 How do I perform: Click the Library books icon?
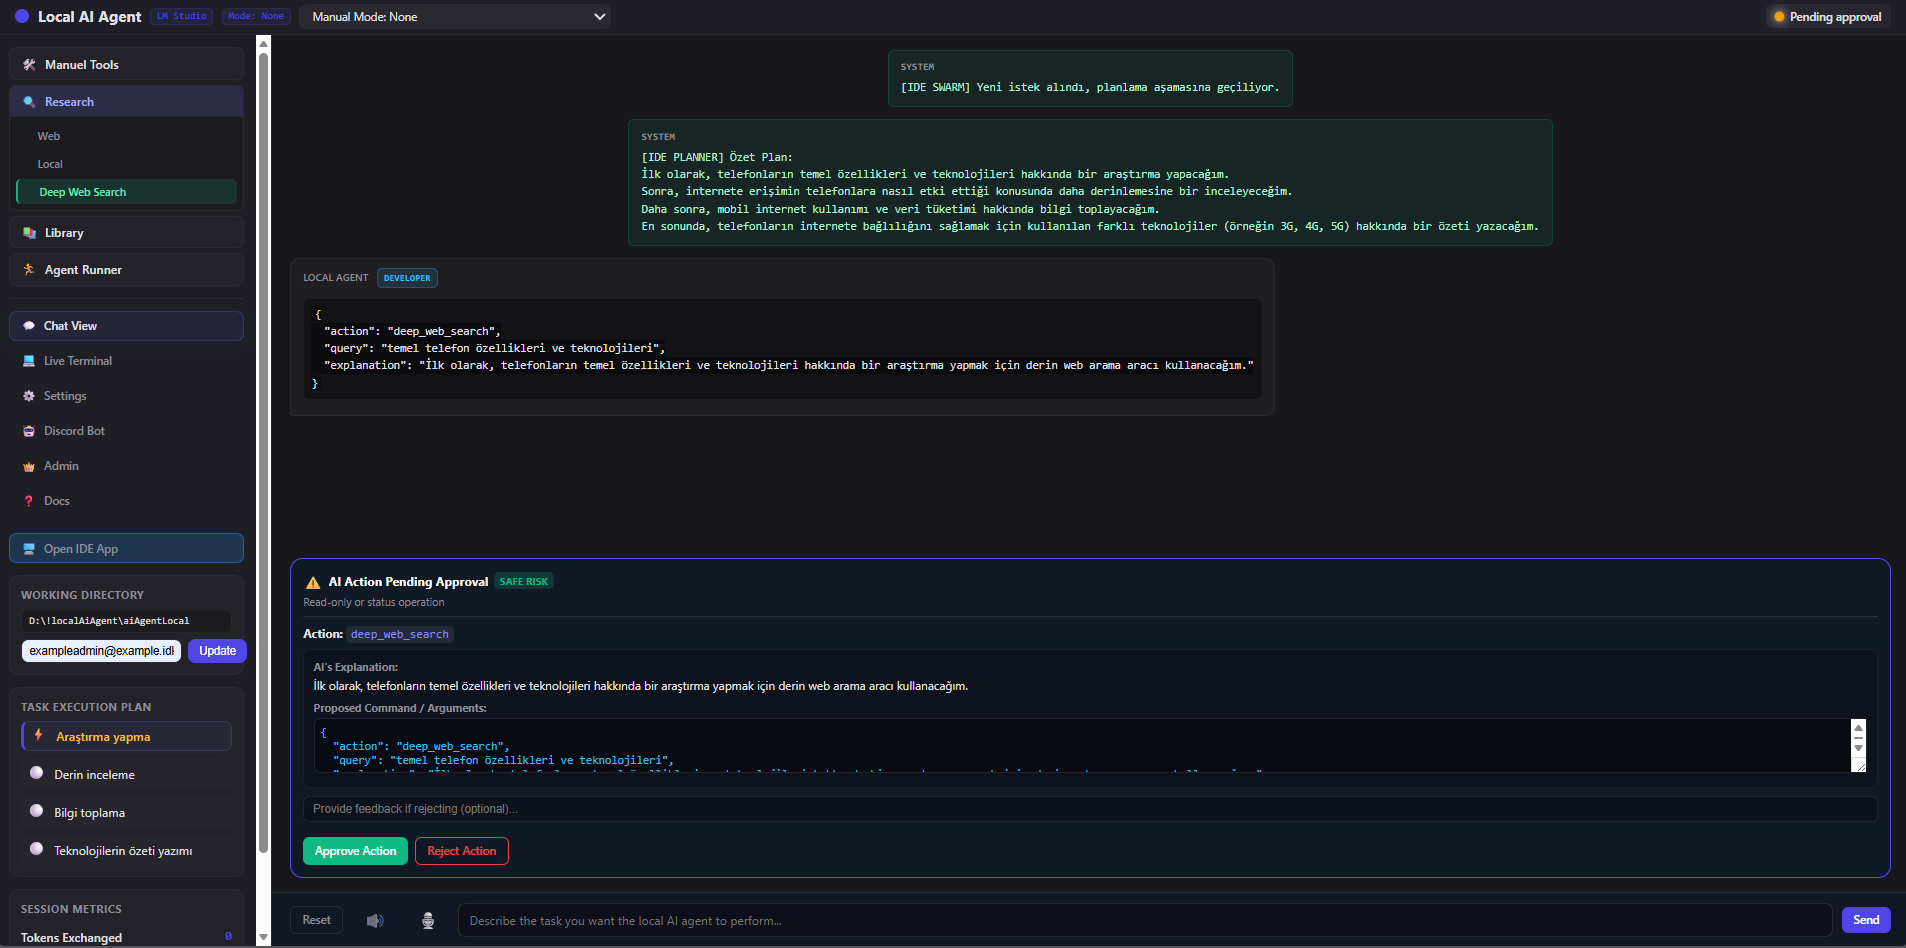click(29, 233)
